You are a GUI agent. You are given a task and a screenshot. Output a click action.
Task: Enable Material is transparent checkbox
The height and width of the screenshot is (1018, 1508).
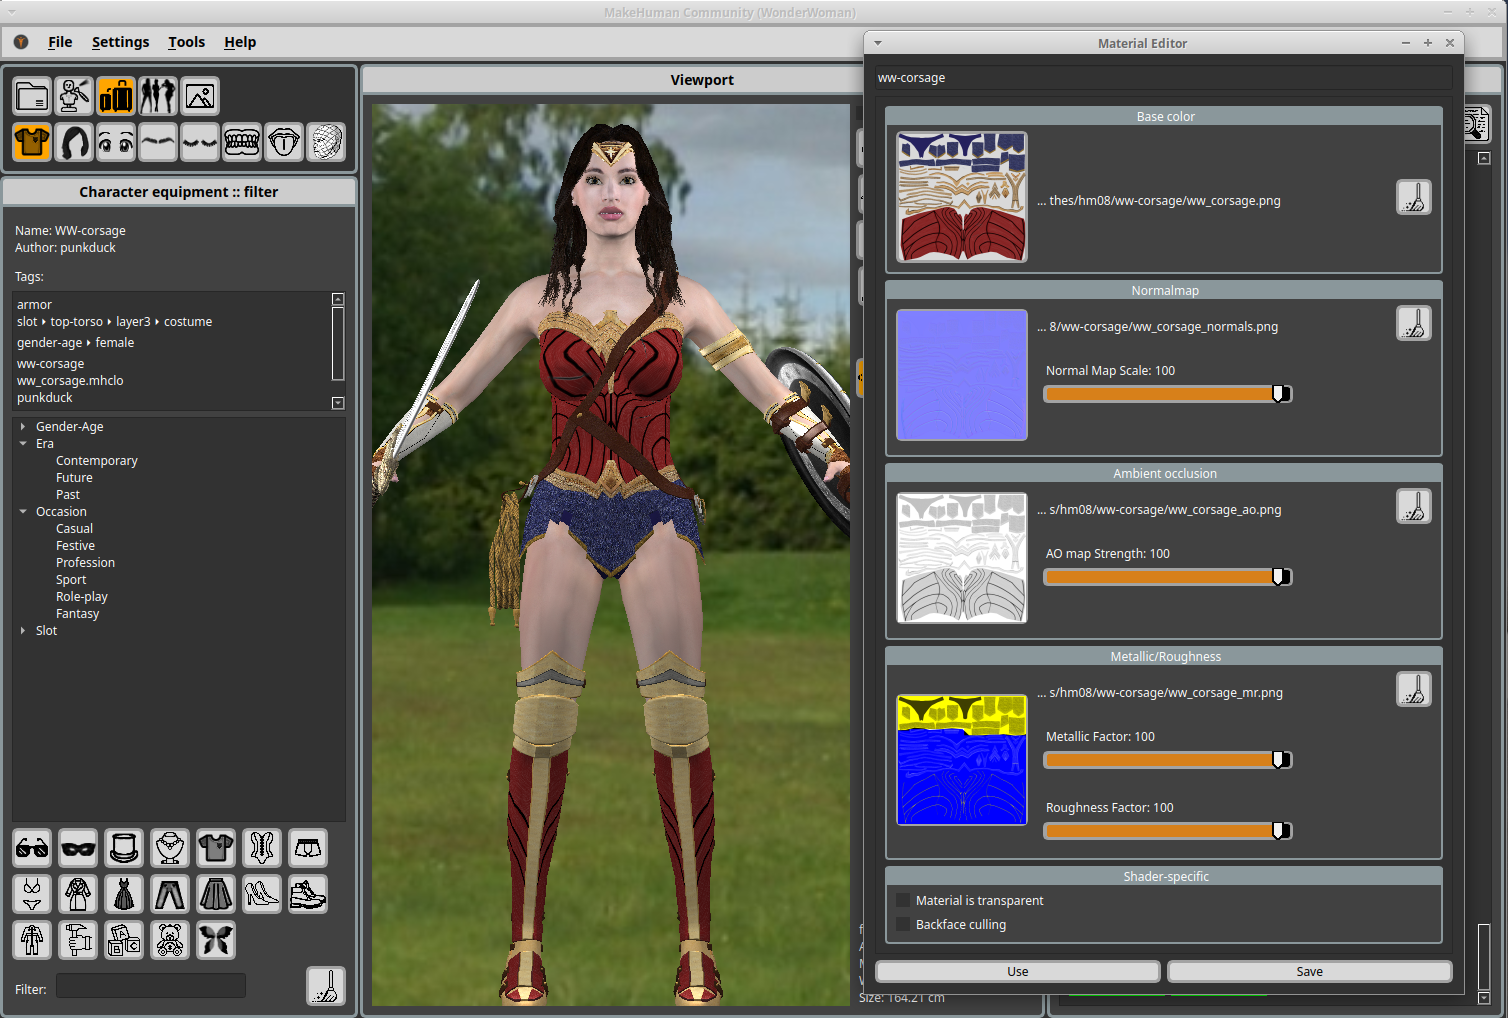[x=903, y=901]
